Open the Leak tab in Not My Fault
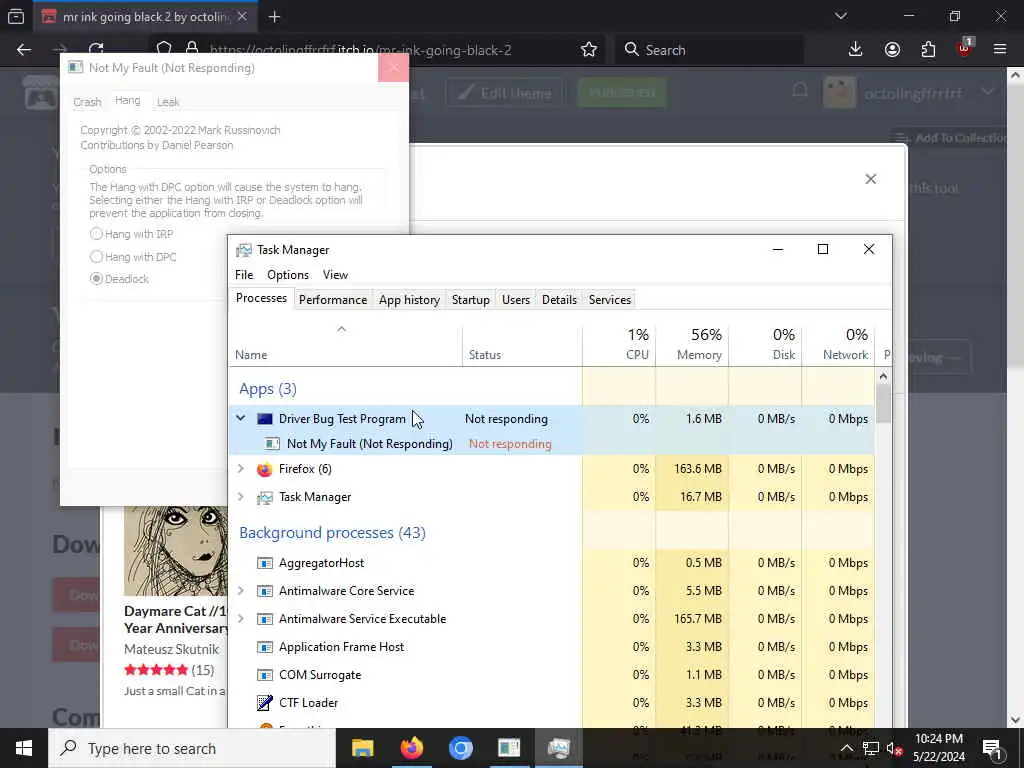 click(168, 102)
